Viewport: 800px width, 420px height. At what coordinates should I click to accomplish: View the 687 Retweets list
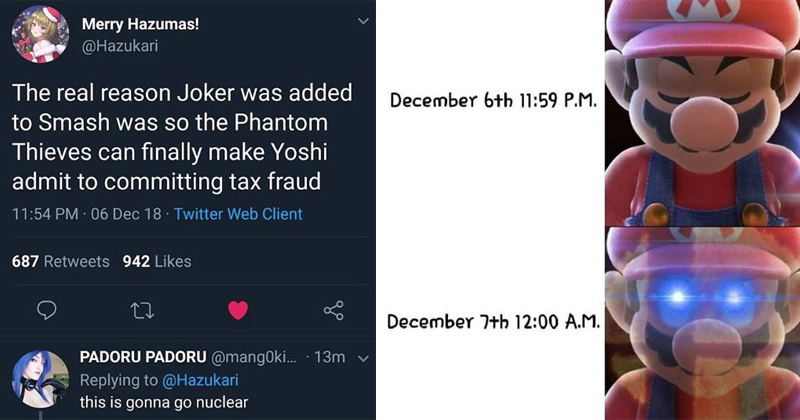60,261
